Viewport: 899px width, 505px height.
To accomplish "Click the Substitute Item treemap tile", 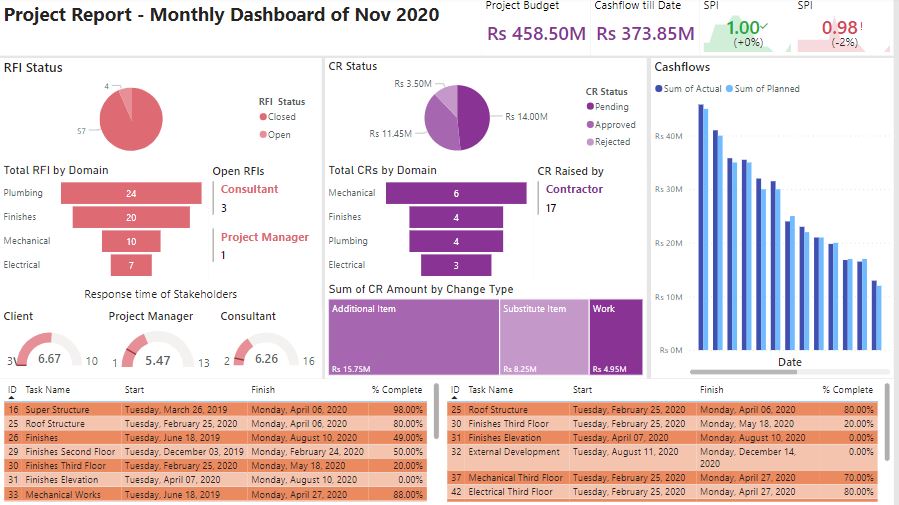I will coord(544,337).
